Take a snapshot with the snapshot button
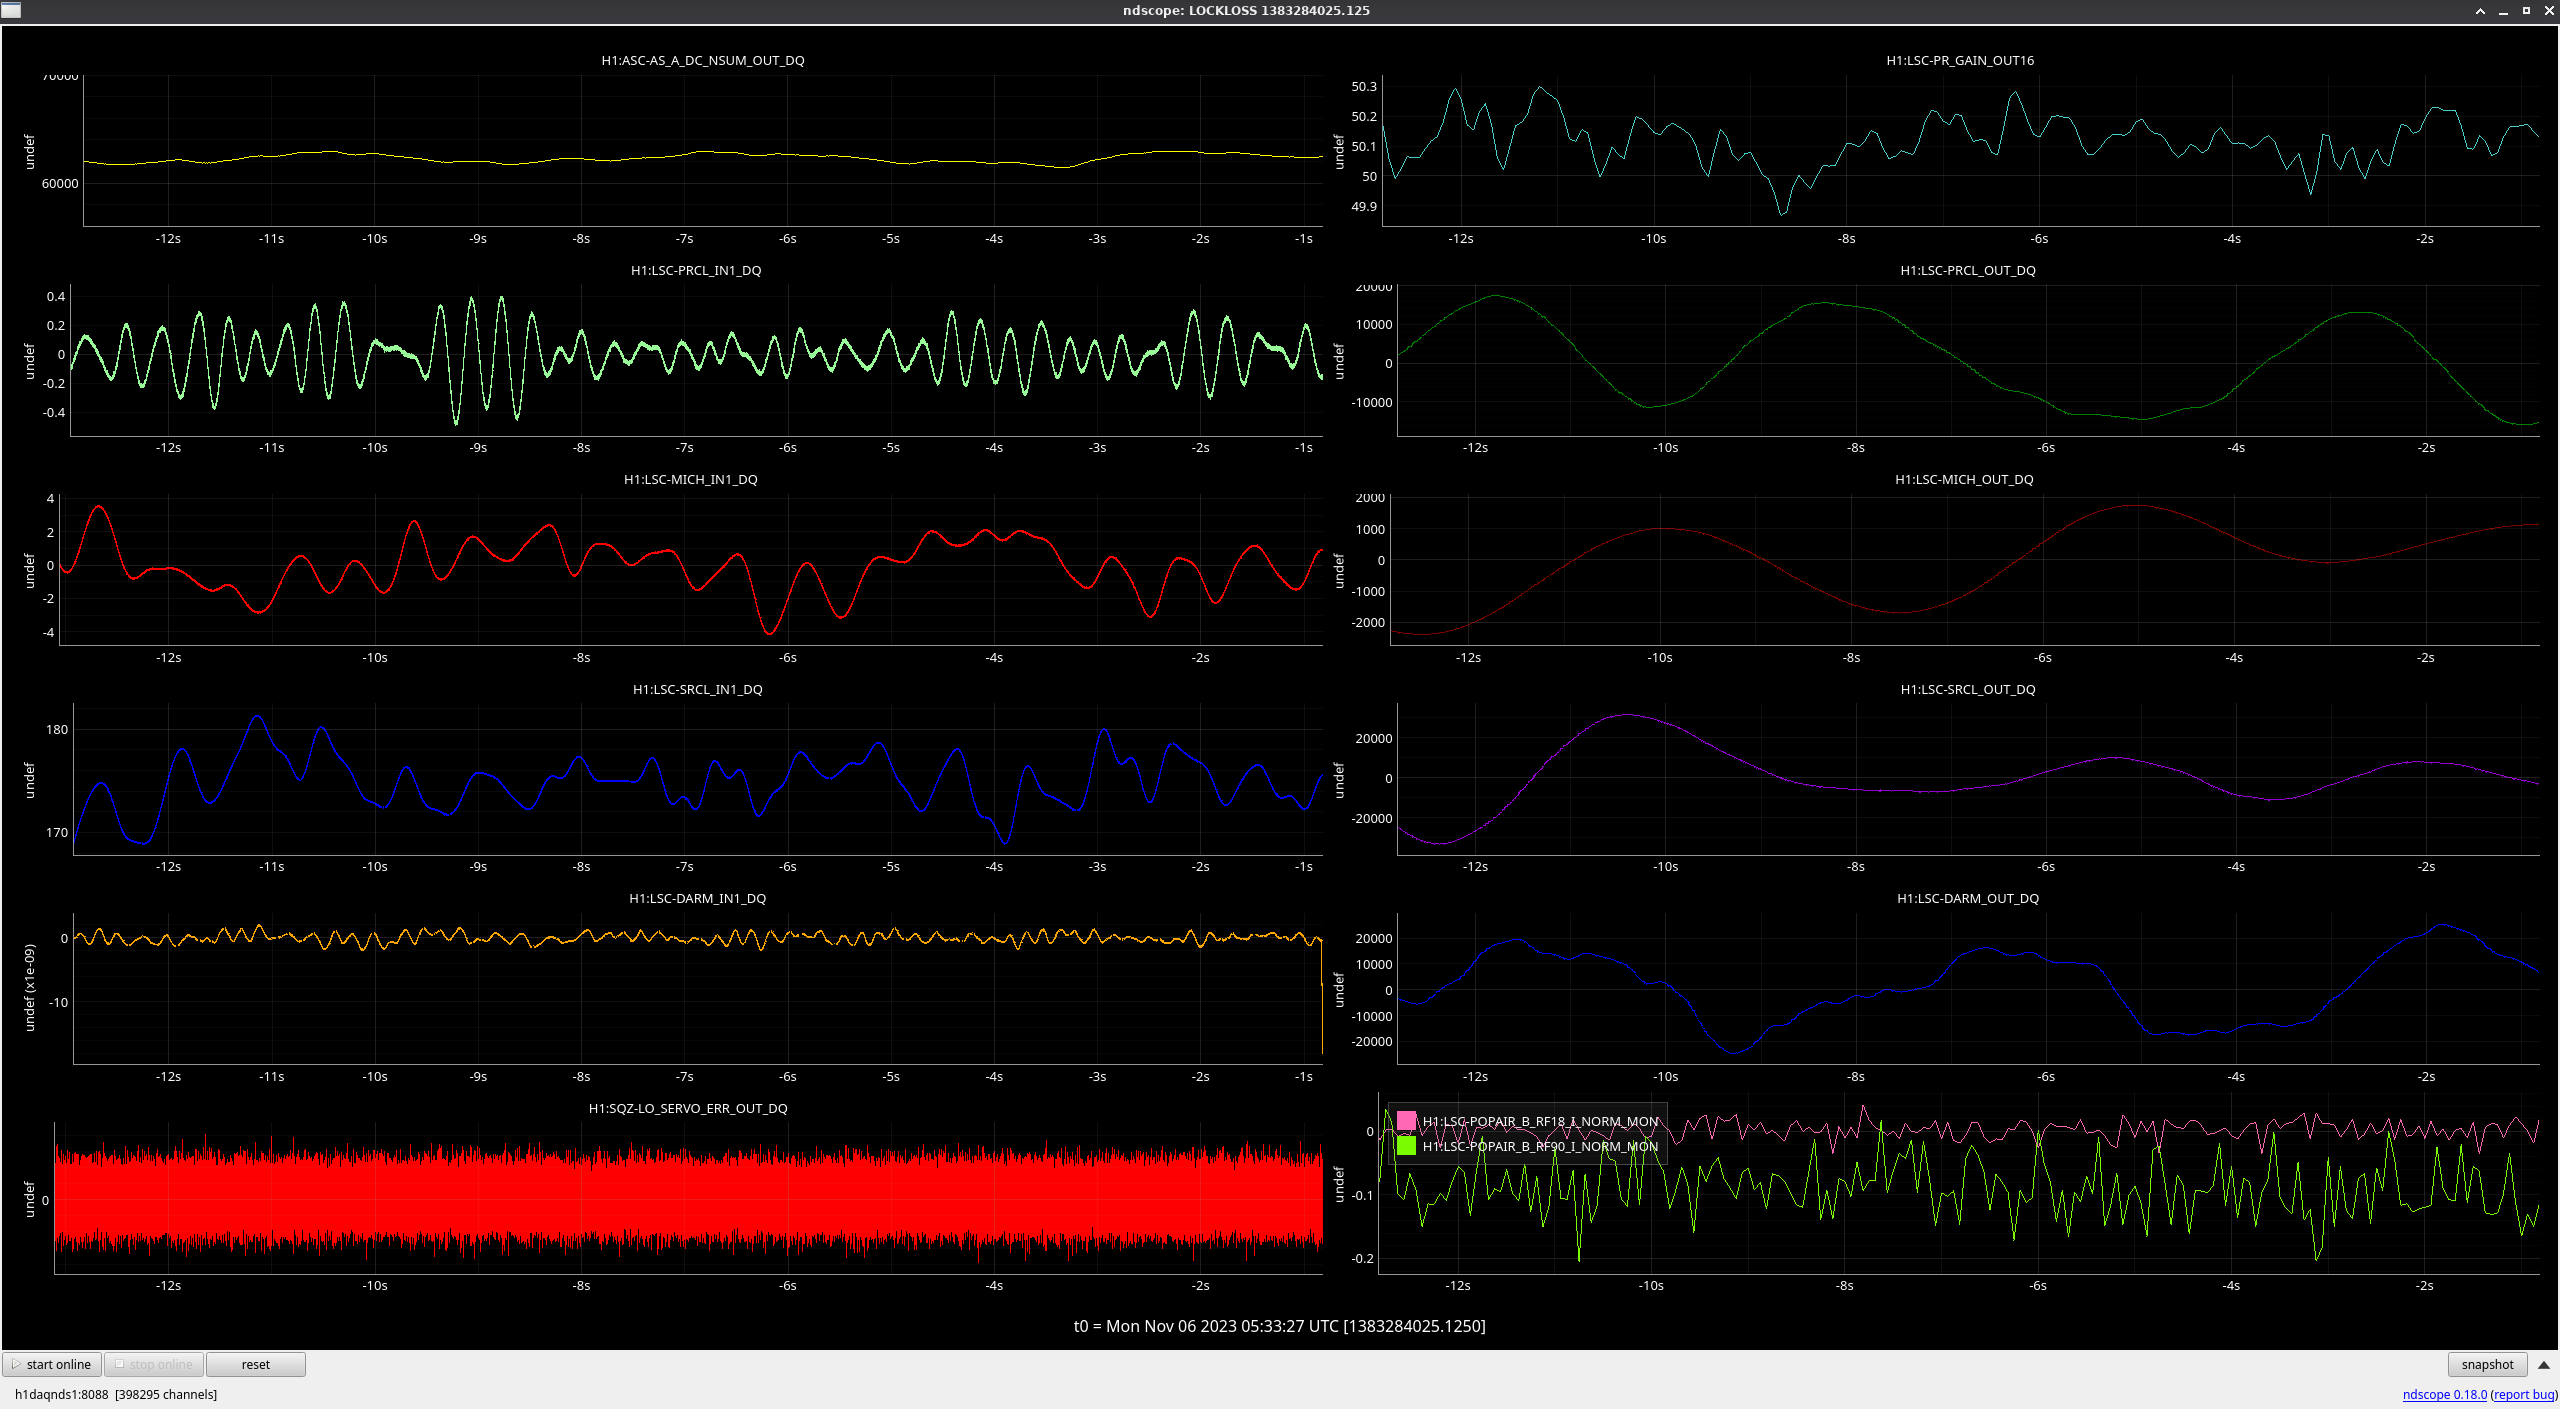 coord(2486,1364)
